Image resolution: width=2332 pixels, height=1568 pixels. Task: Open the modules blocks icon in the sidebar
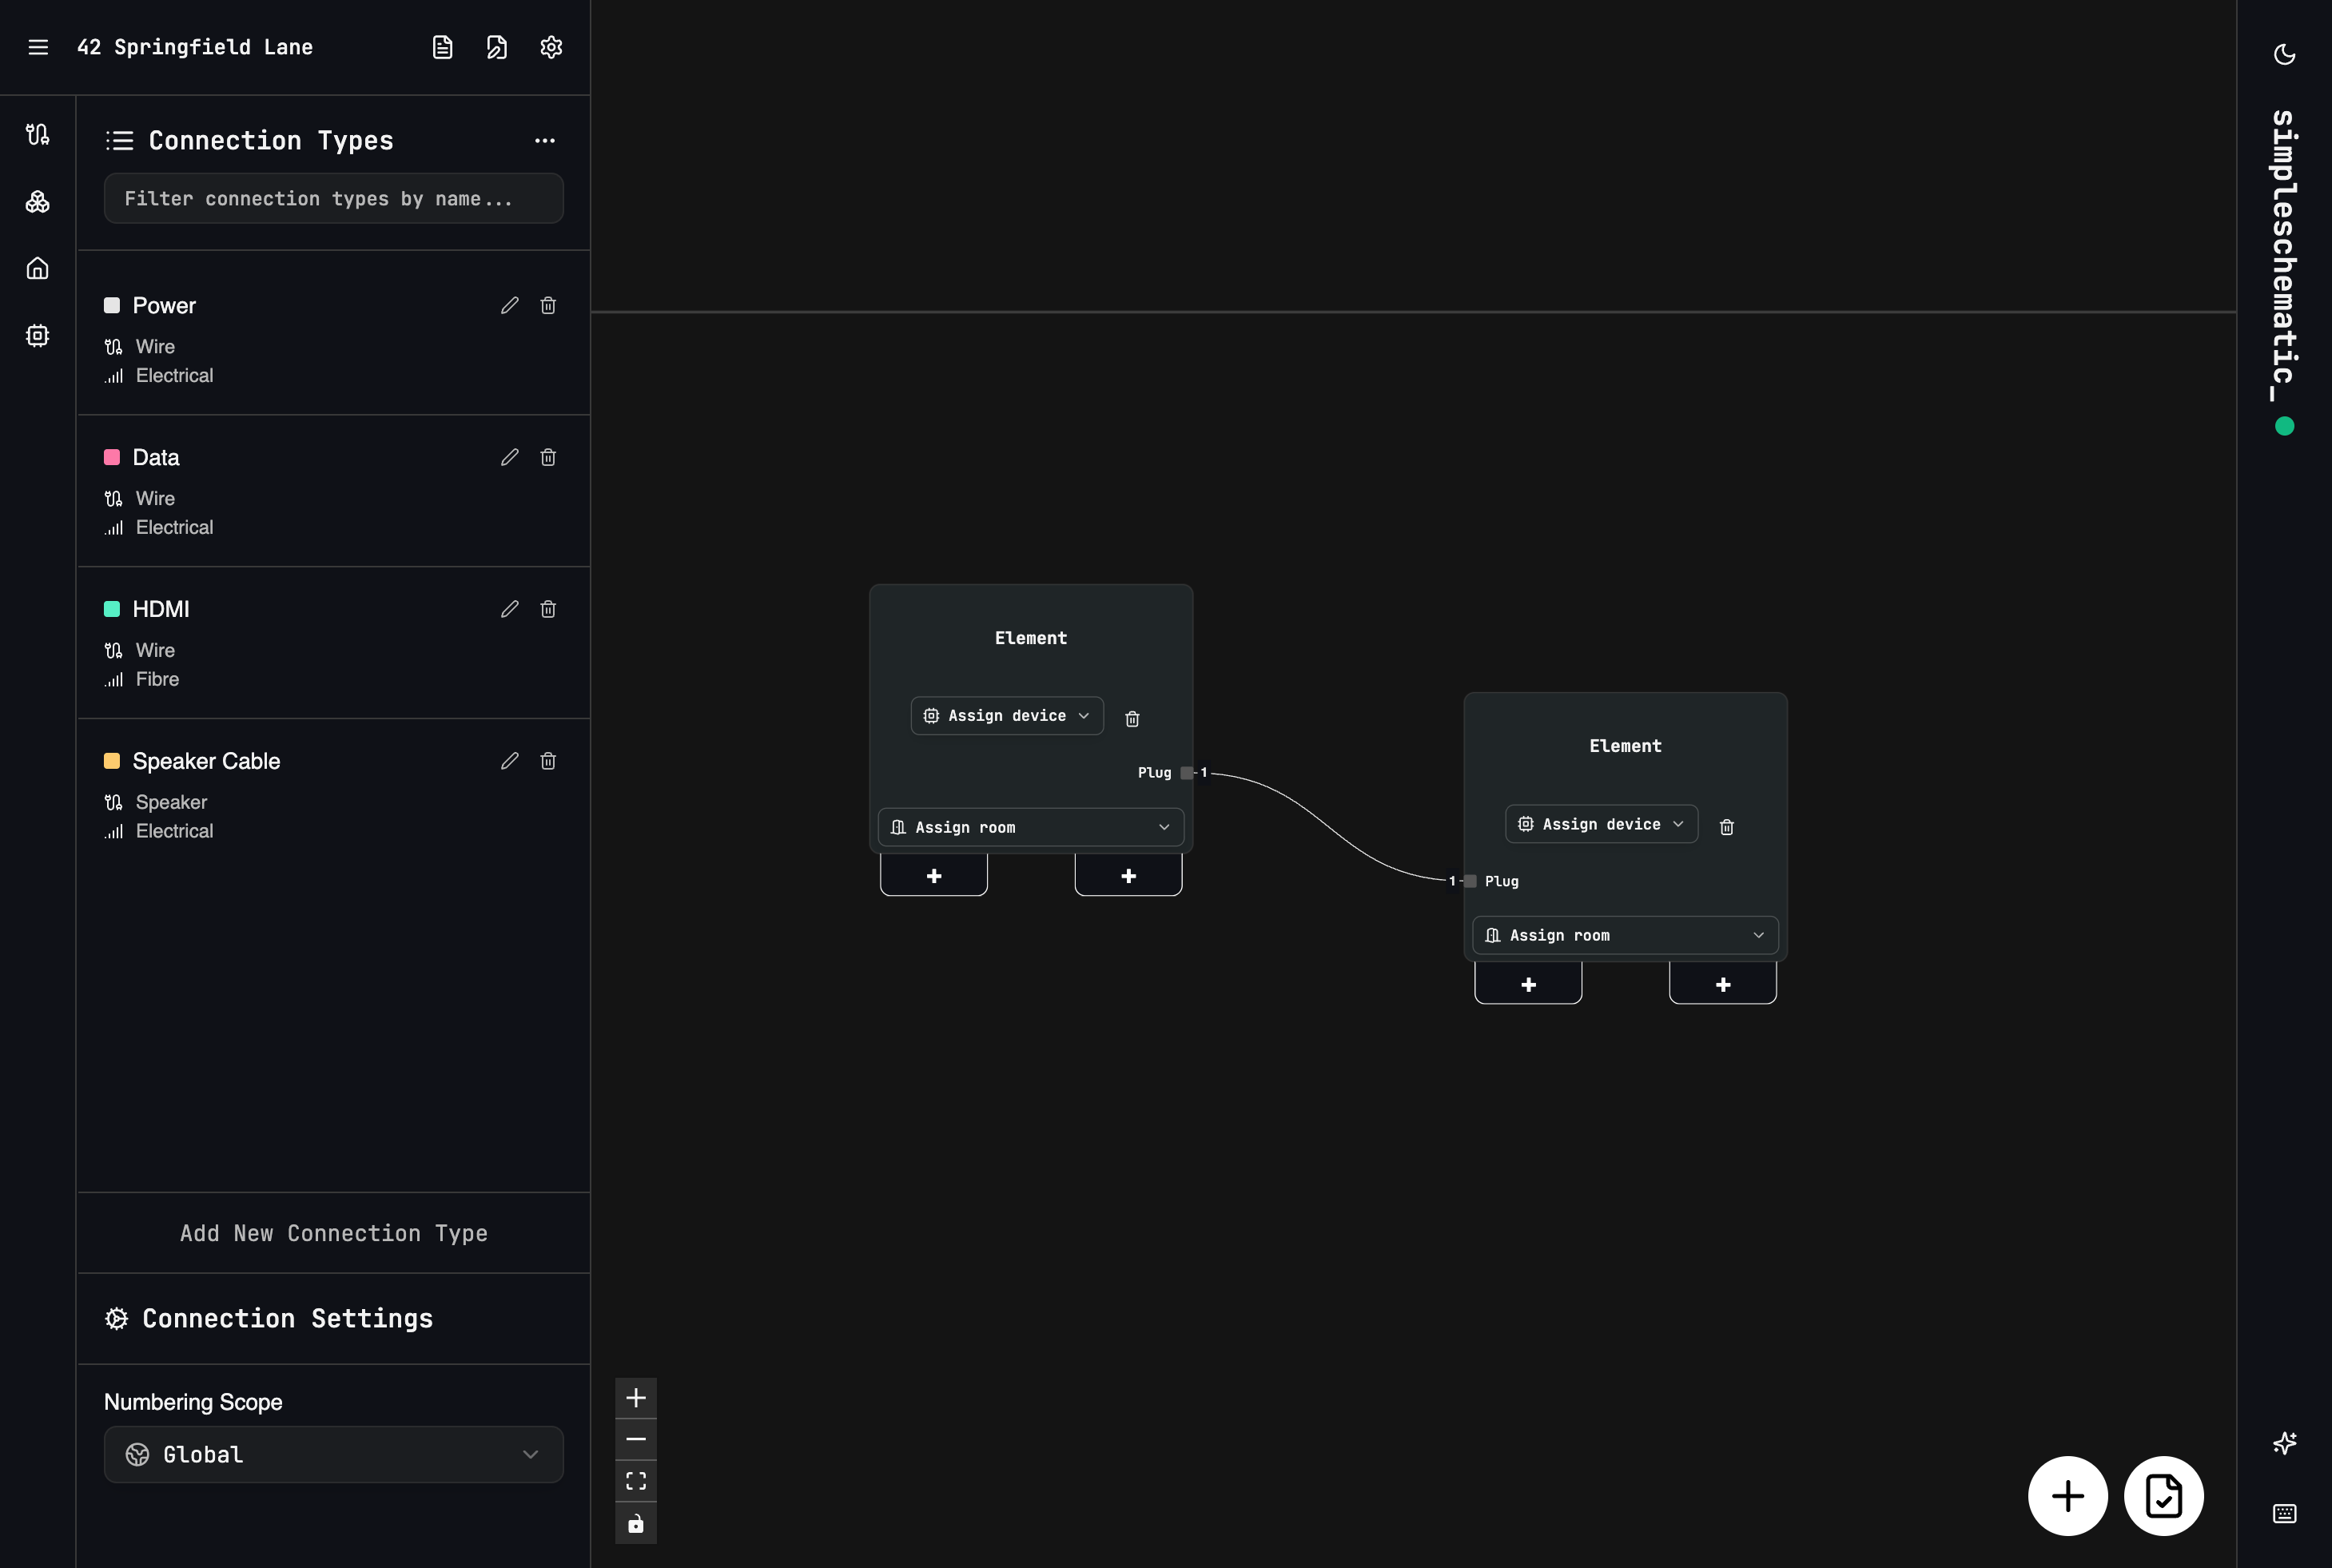[x=37, y=201]
